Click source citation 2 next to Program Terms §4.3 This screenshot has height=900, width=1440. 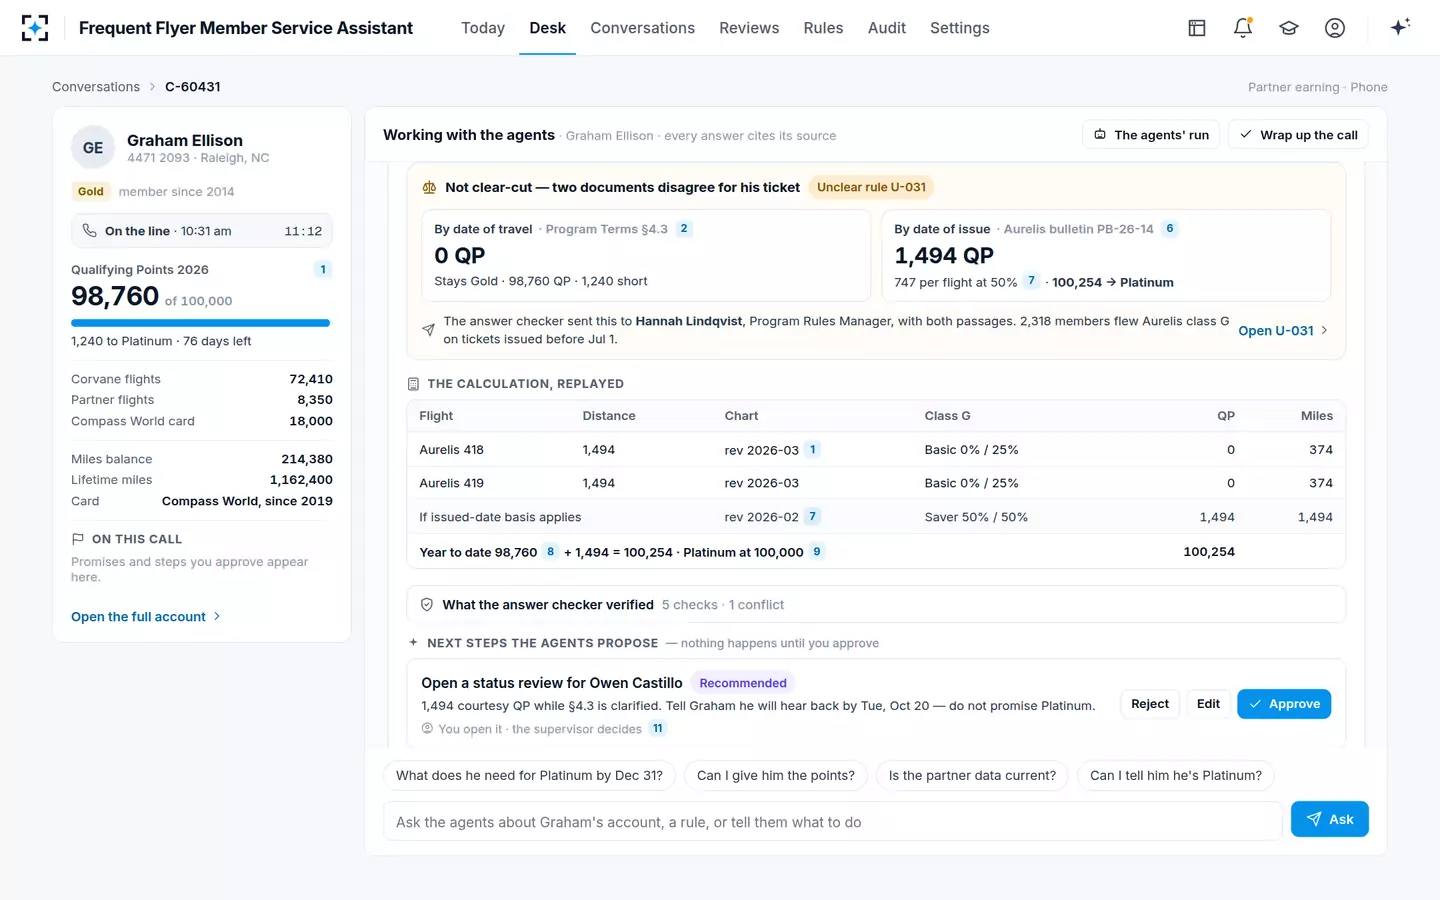(x=684, y=229)
